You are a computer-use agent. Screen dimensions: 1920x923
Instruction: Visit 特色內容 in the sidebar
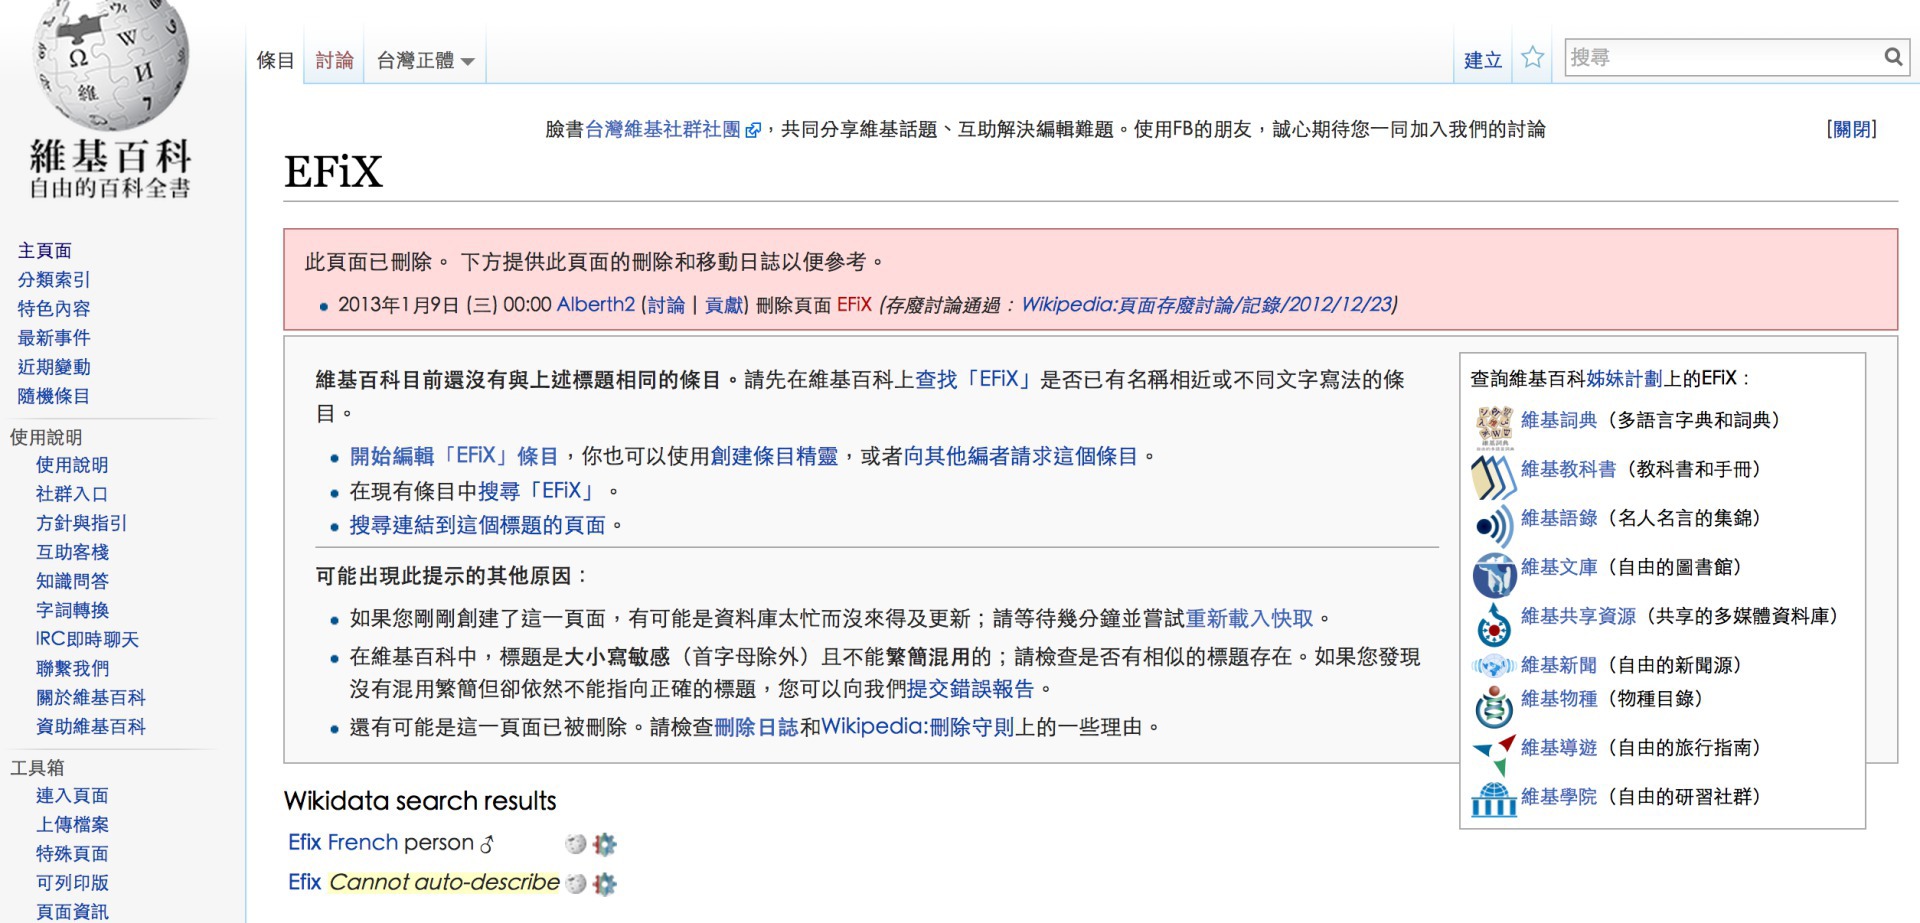54,308
